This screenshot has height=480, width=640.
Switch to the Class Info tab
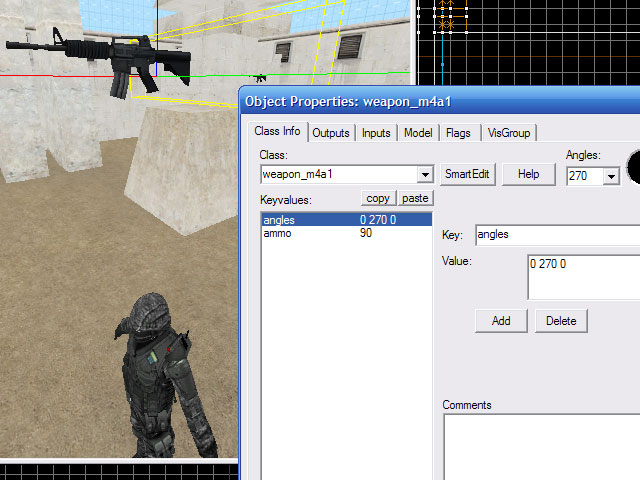[277, 131]
